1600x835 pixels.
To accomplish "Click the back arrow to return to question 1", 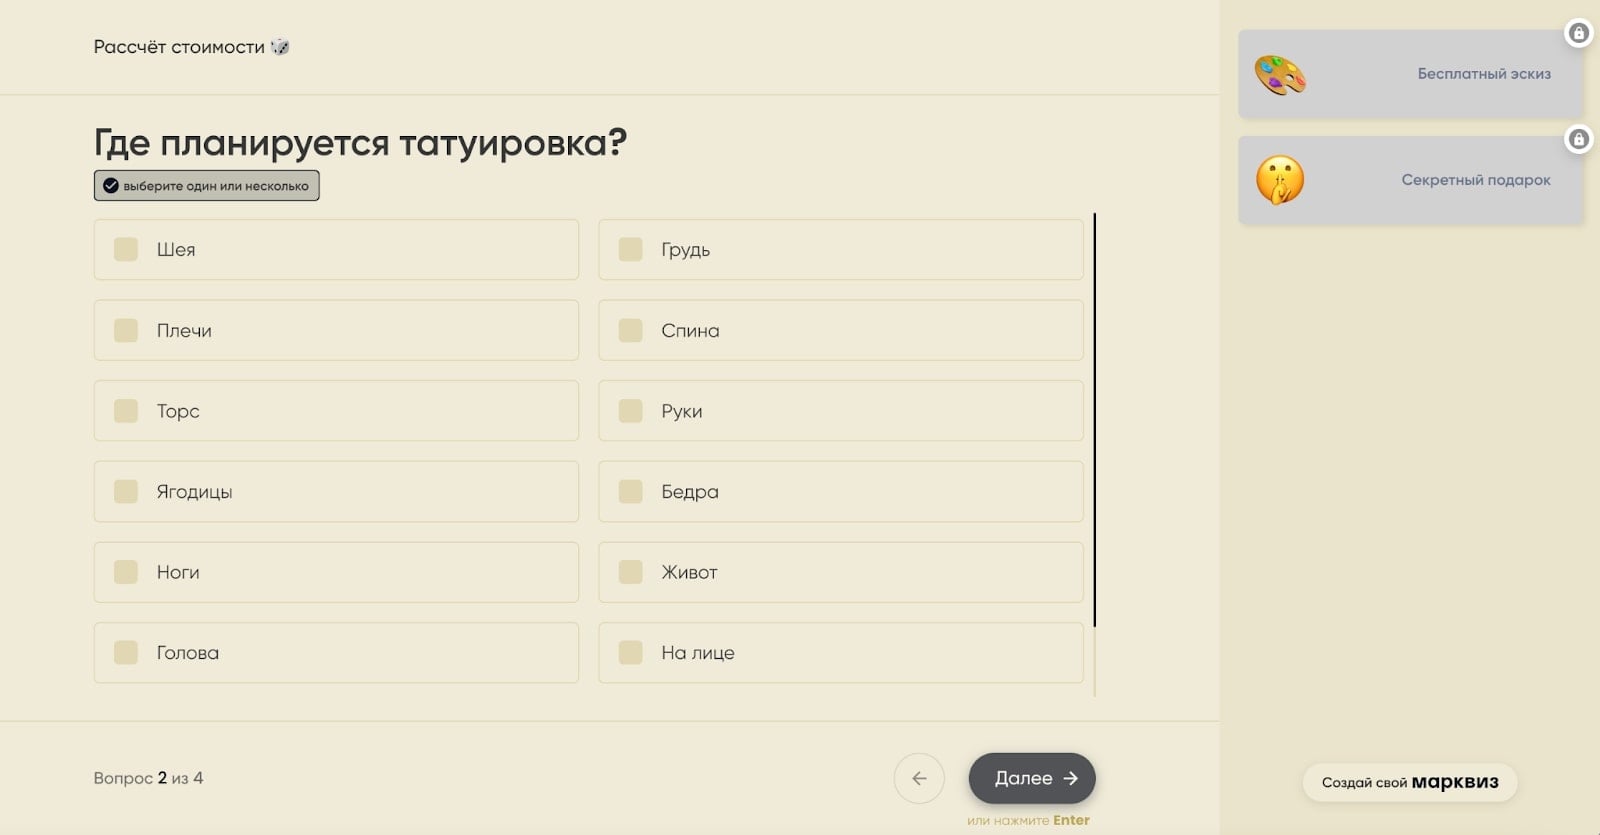I will tap(919, 778).
